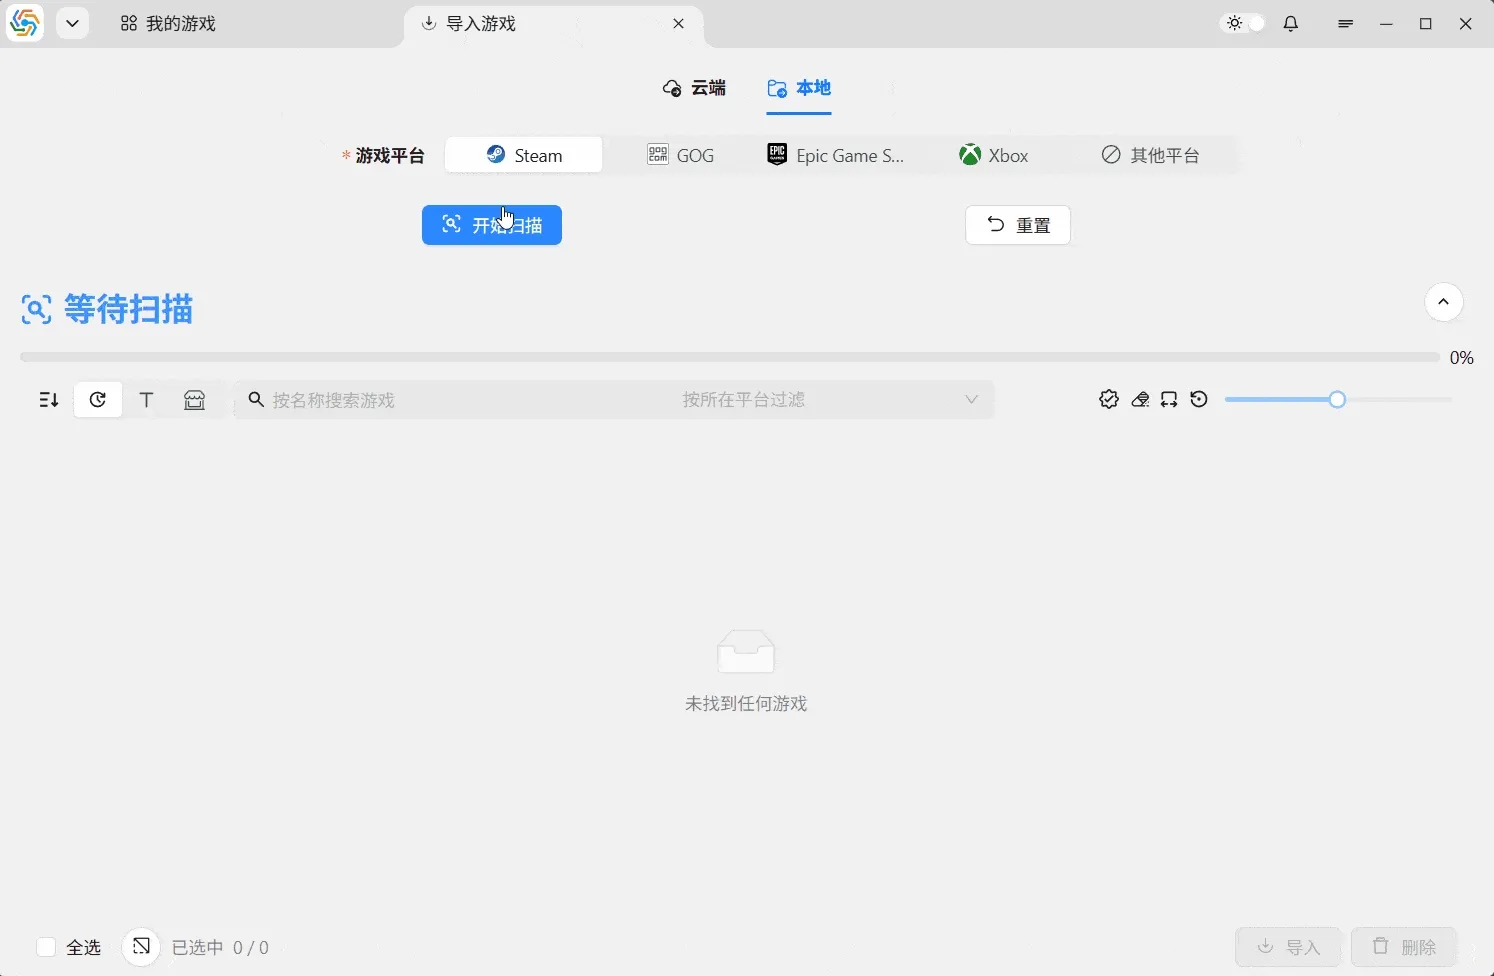Open the 按所在平台过滤 platform filter dropdown
1494x976 pixels.
[x=828, y=400]
